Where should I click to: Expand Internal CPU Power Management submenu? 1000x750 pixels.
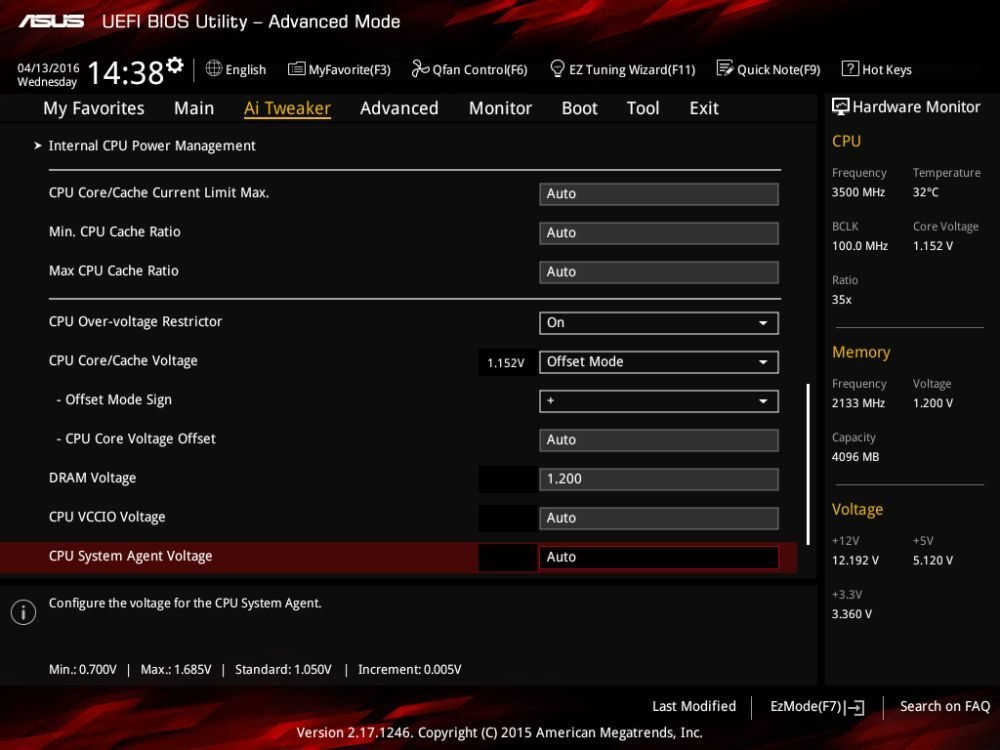[x=152, y=146]
